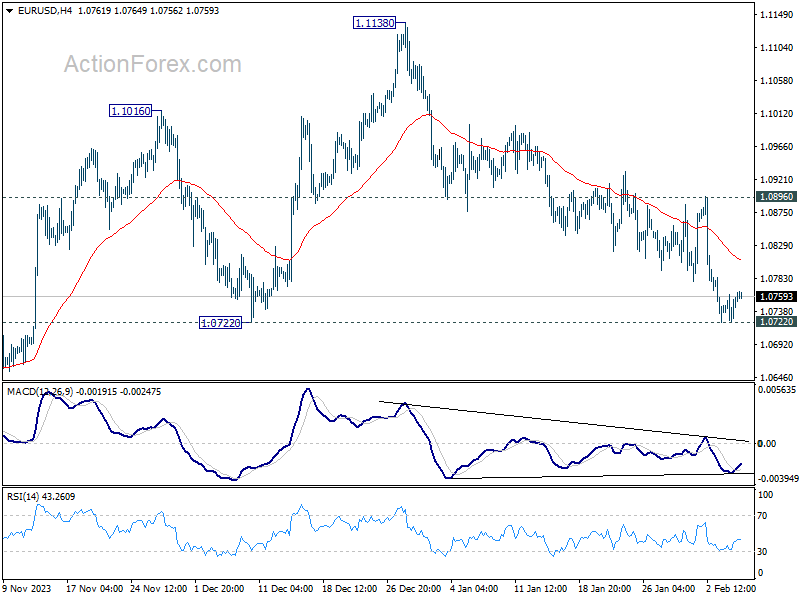Click the 1.10160 peak price label
Viewport: 800px width, 600px height.
pyautogui.click(x=131, y=111)
